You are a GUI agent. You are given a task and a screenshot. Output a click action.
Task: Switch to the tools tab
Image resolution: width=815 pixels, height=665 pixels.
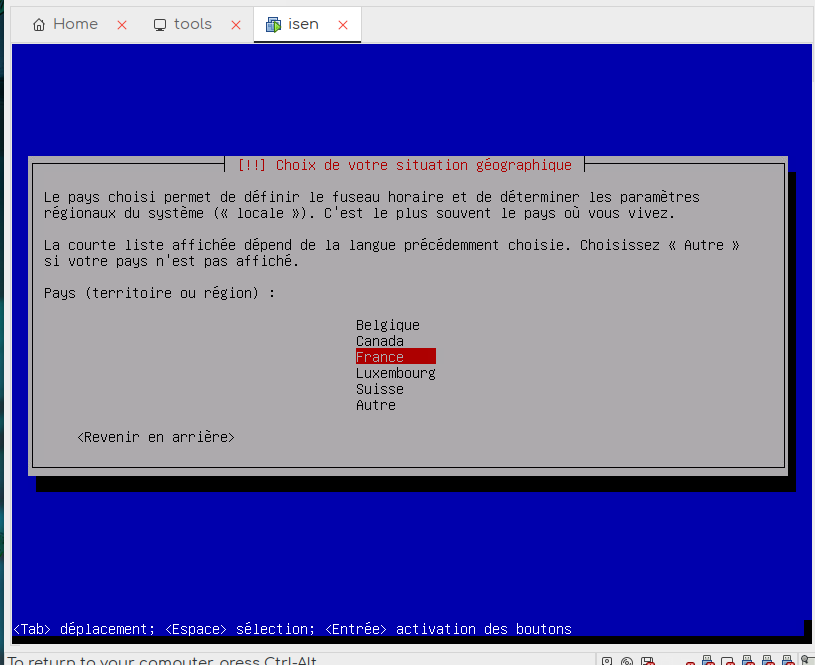click(192, 24)
